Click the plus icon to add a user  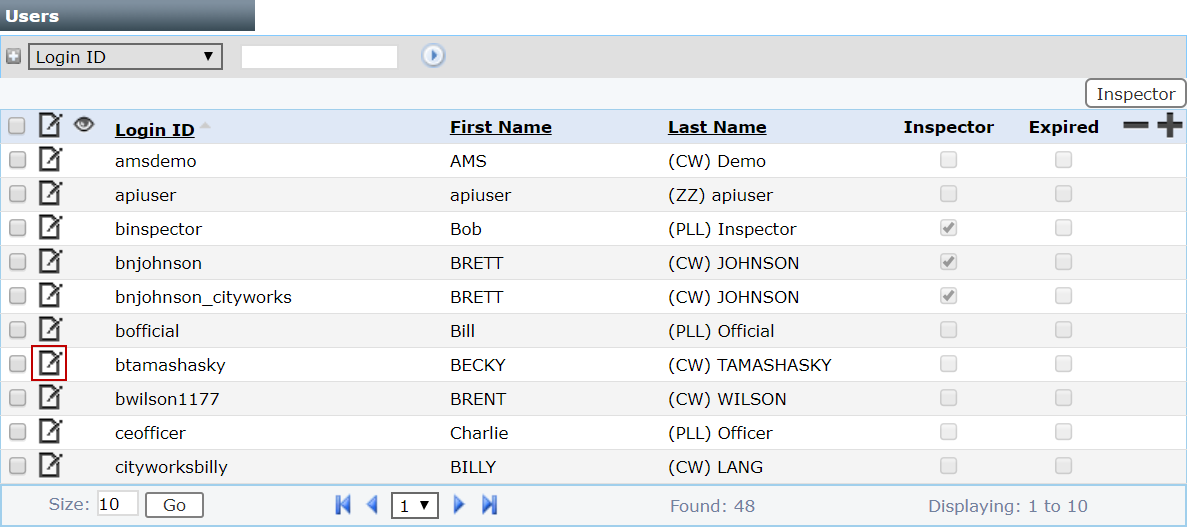tap(1169, 126)
